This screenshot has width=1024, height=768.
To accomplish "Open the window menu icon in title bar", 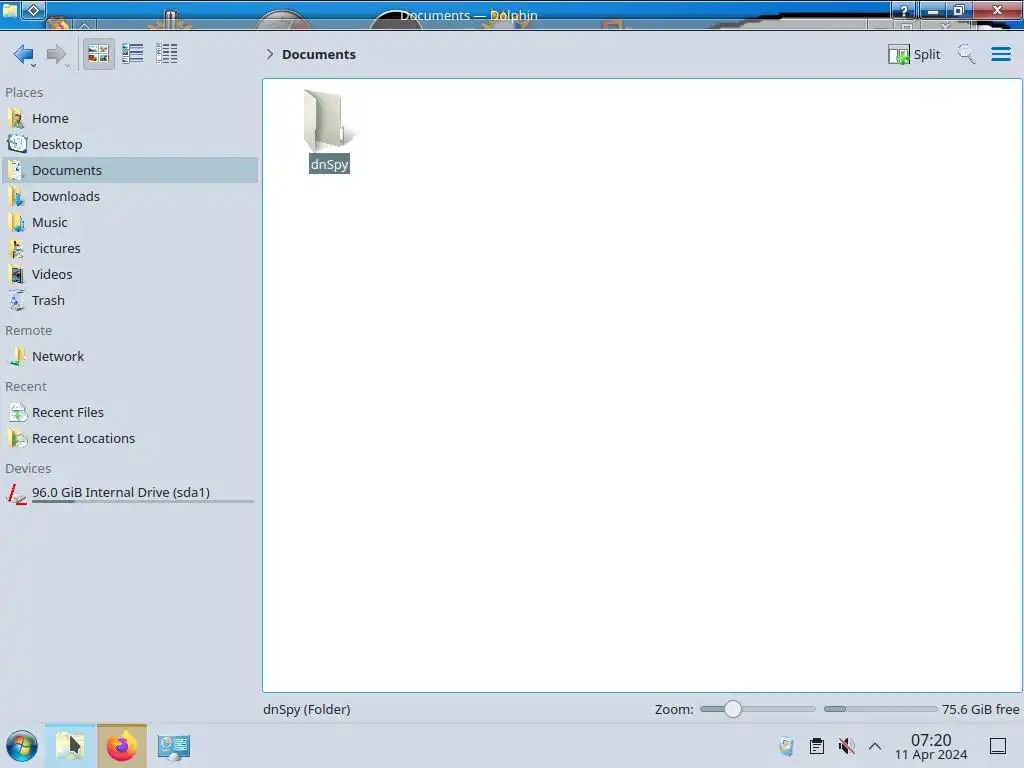I will tap(10, 10).
